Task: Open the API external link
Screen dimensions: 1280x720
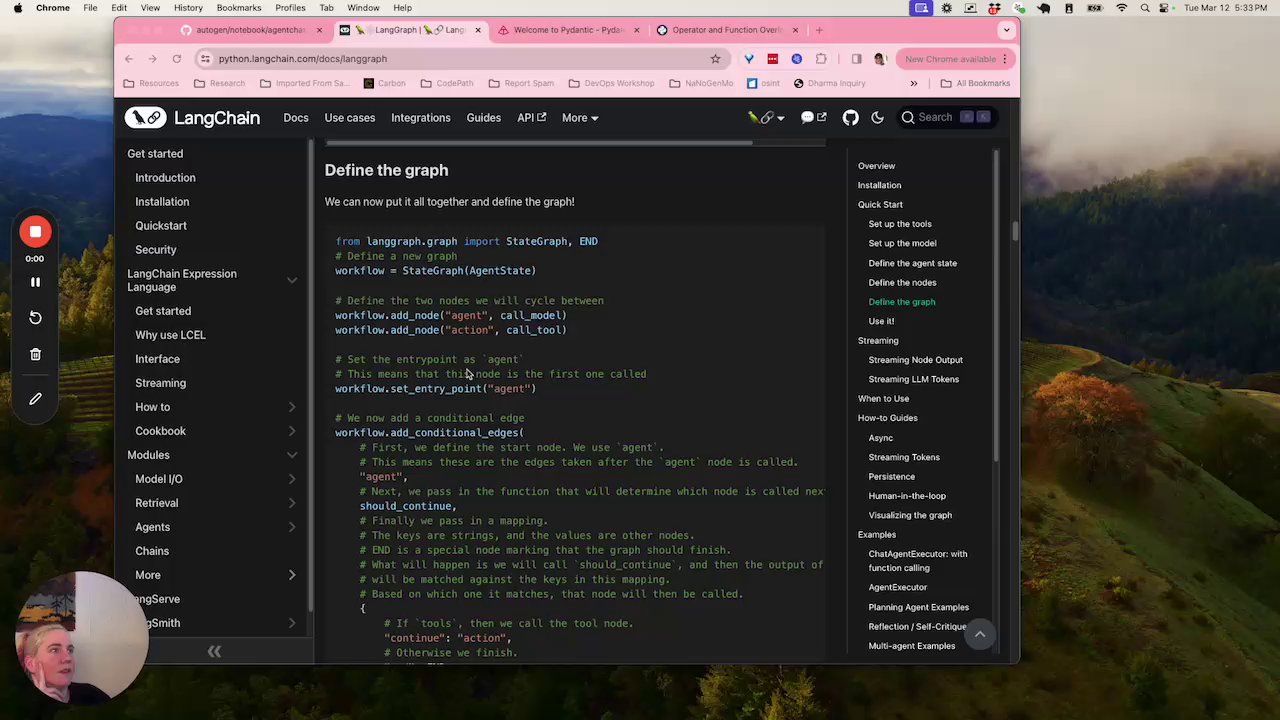Action: [531, 118]
